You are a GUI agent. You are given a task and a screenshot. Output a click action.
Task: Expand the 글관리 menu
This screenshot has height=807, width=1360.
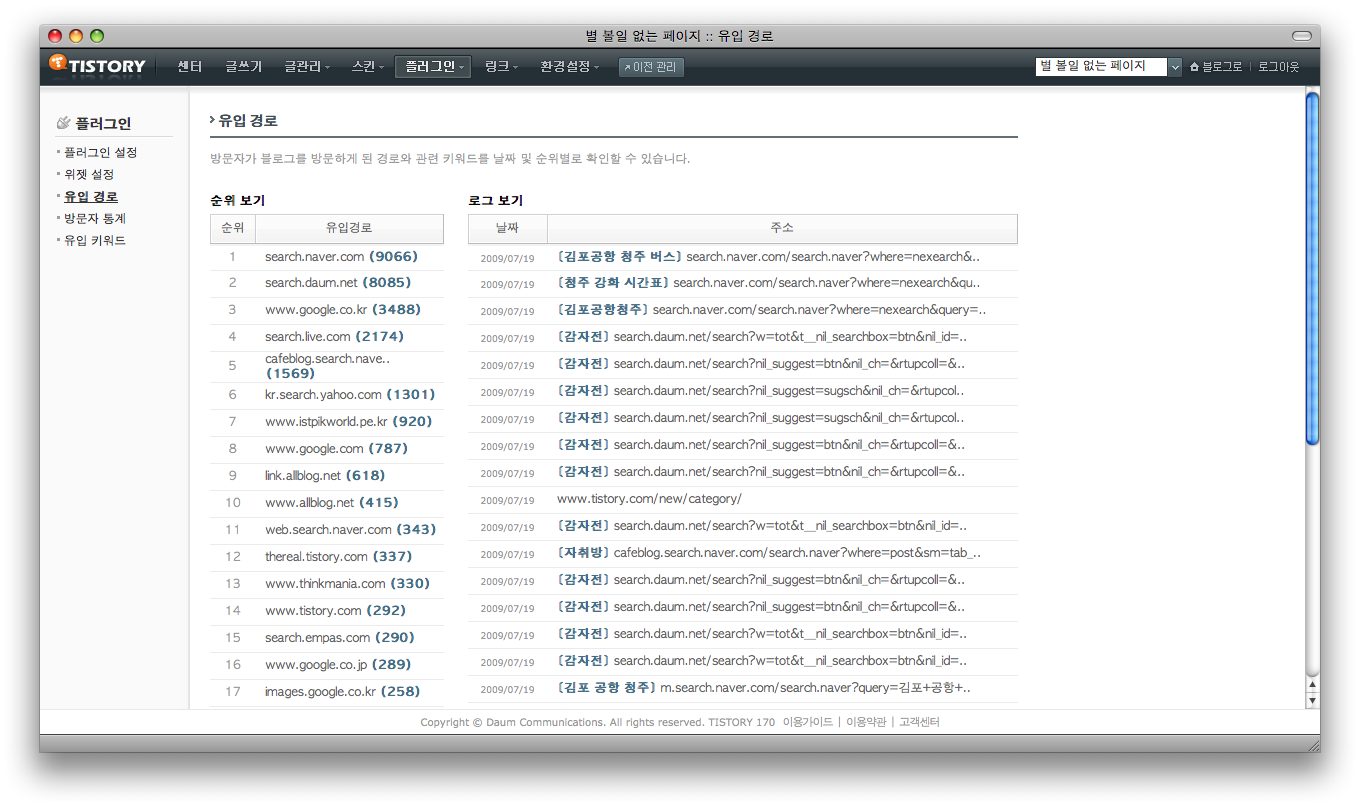point(306,67)
